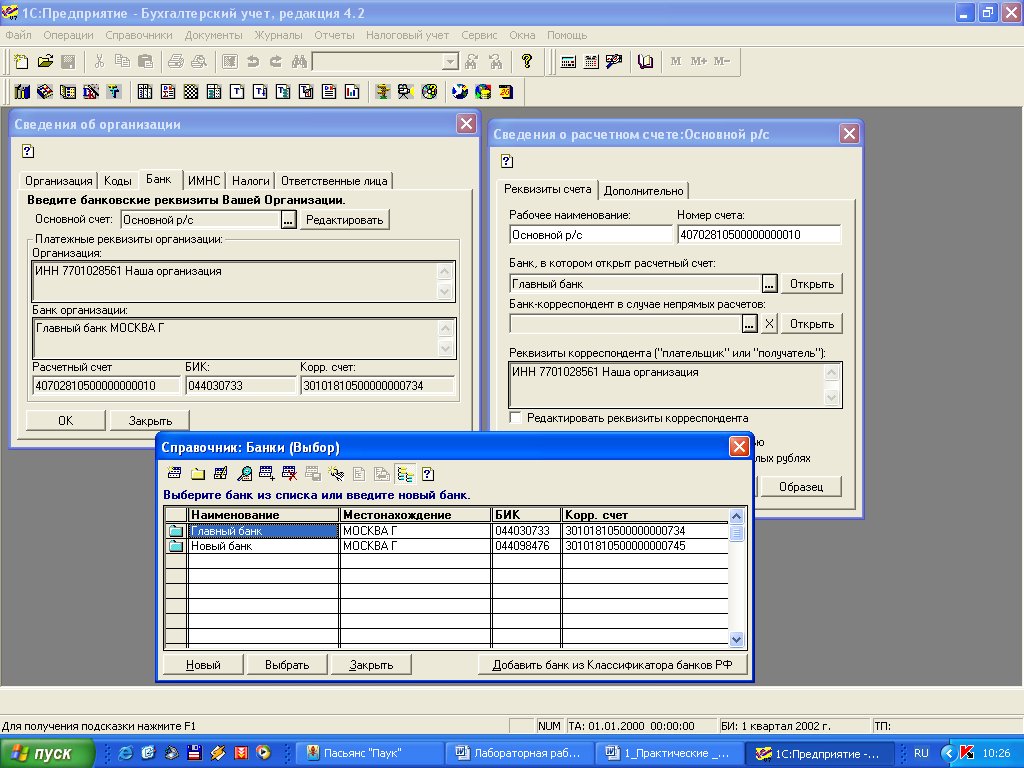Click the Новый button in Банки dialog
The height and width of the screenshot is (768, 1024).
coord(203,665)
